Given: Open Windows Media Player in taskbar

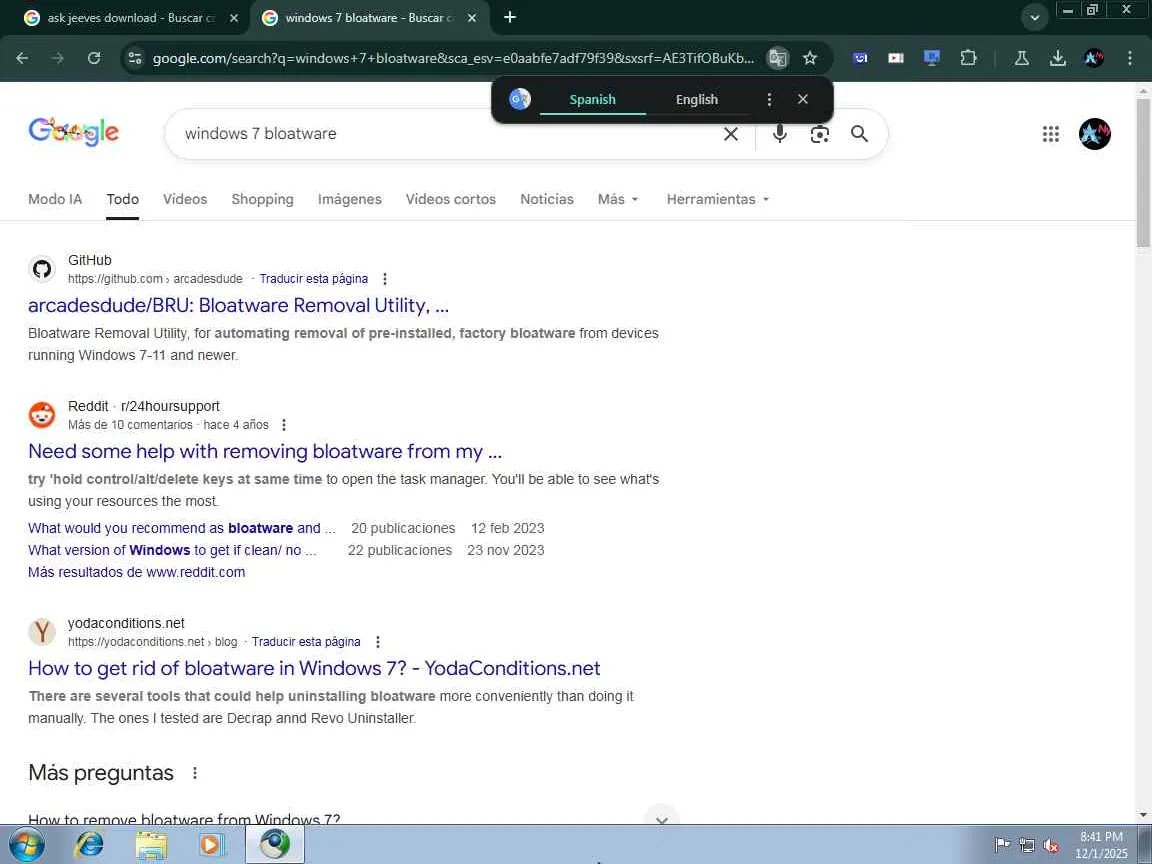Looking at the screenshot, I should tap(212, 845).
